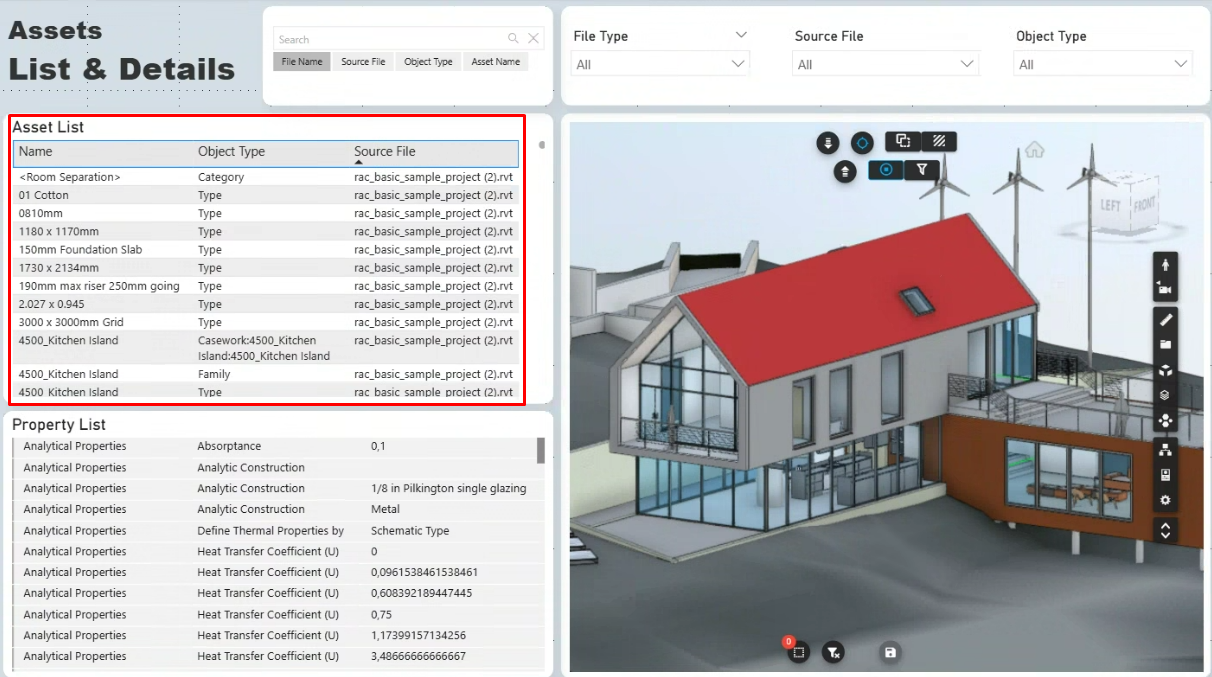Screen dimensions: 1212x677
Task: Sort by the Source File column header
Action: pos(385,152)
